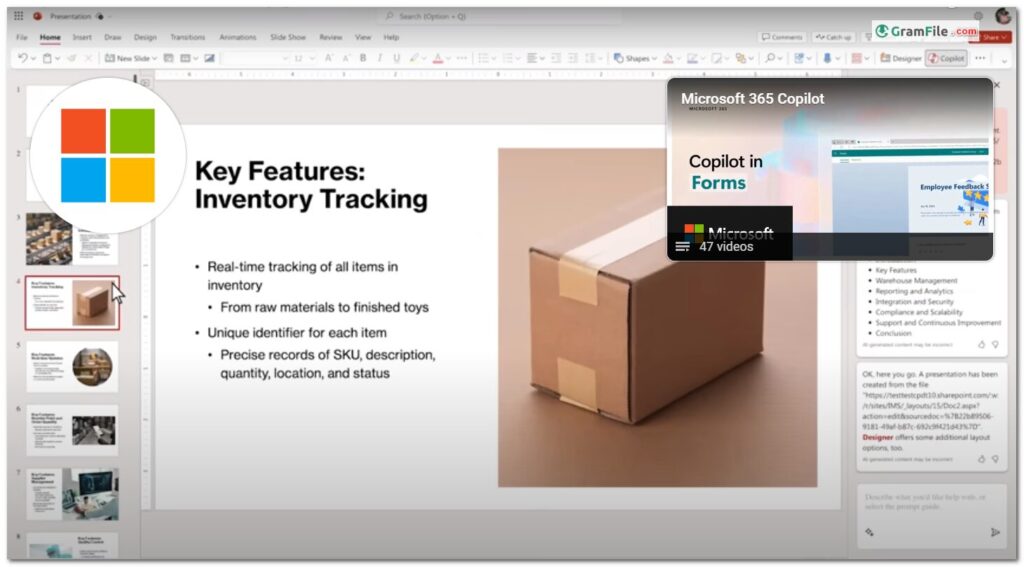Viewport: 1024px width, 567px height.
Task: Click the Decrease Font Size icon
Action: [x=346, y=58]
